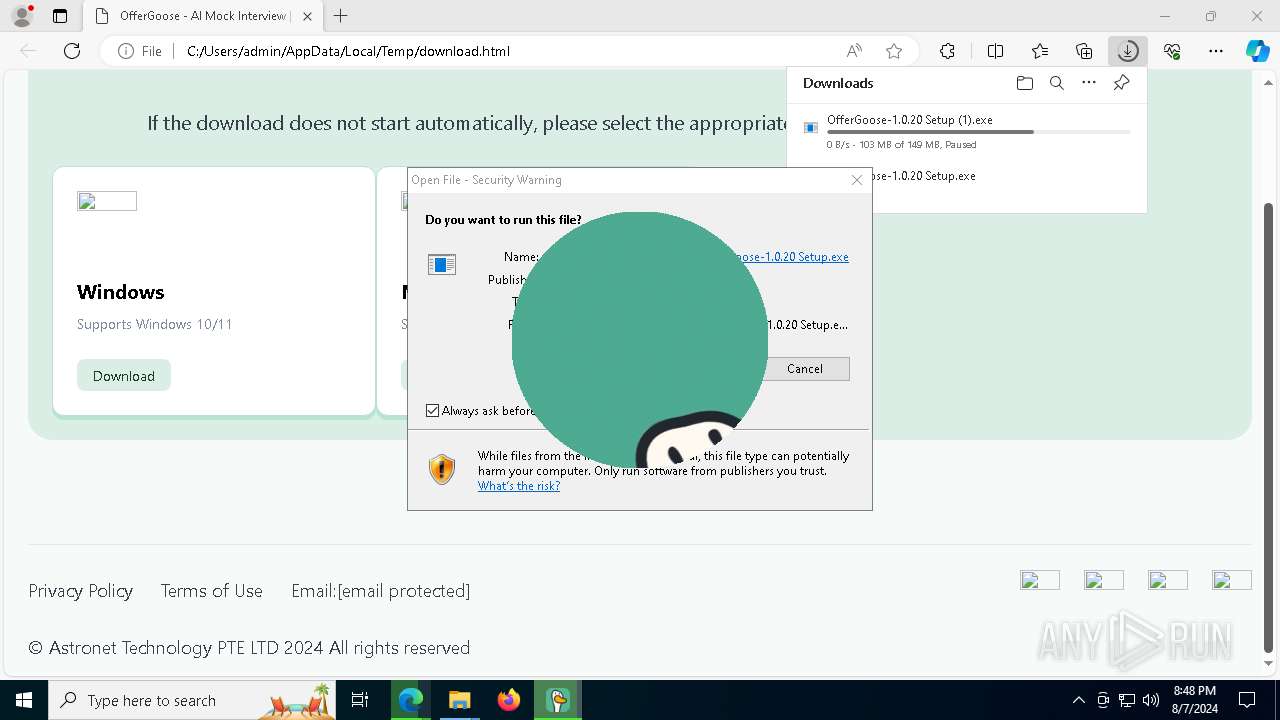Screen dimensions: 1280x720
Task: Open the Privacy Policy link
Action: [x=81, y=591]
